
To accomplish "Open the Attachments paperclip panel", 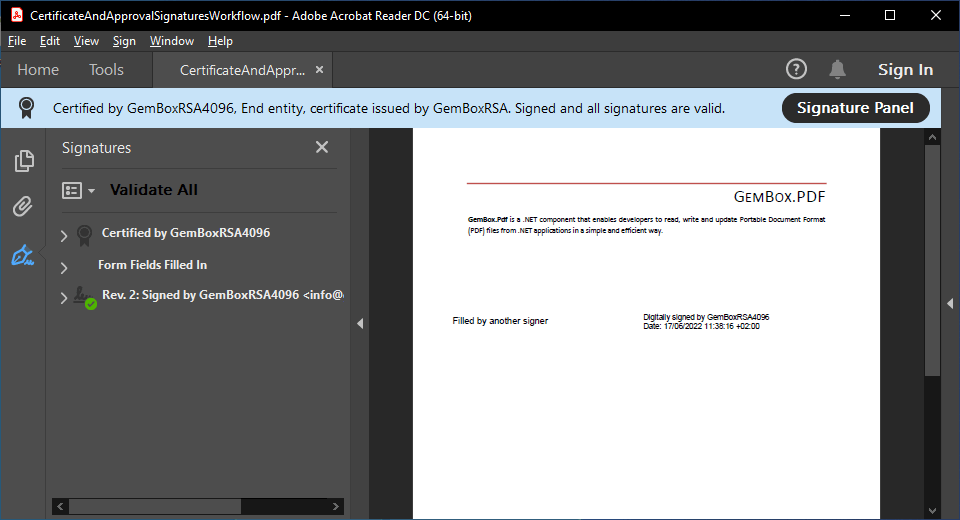I will point(23,207).
